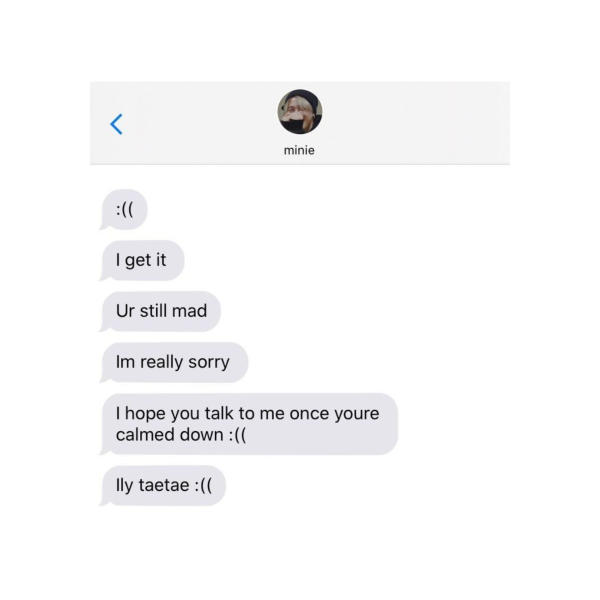Screen dimensions: 600x600
Task: Go back using the blue chevron
Action: [x=116, y=124]
